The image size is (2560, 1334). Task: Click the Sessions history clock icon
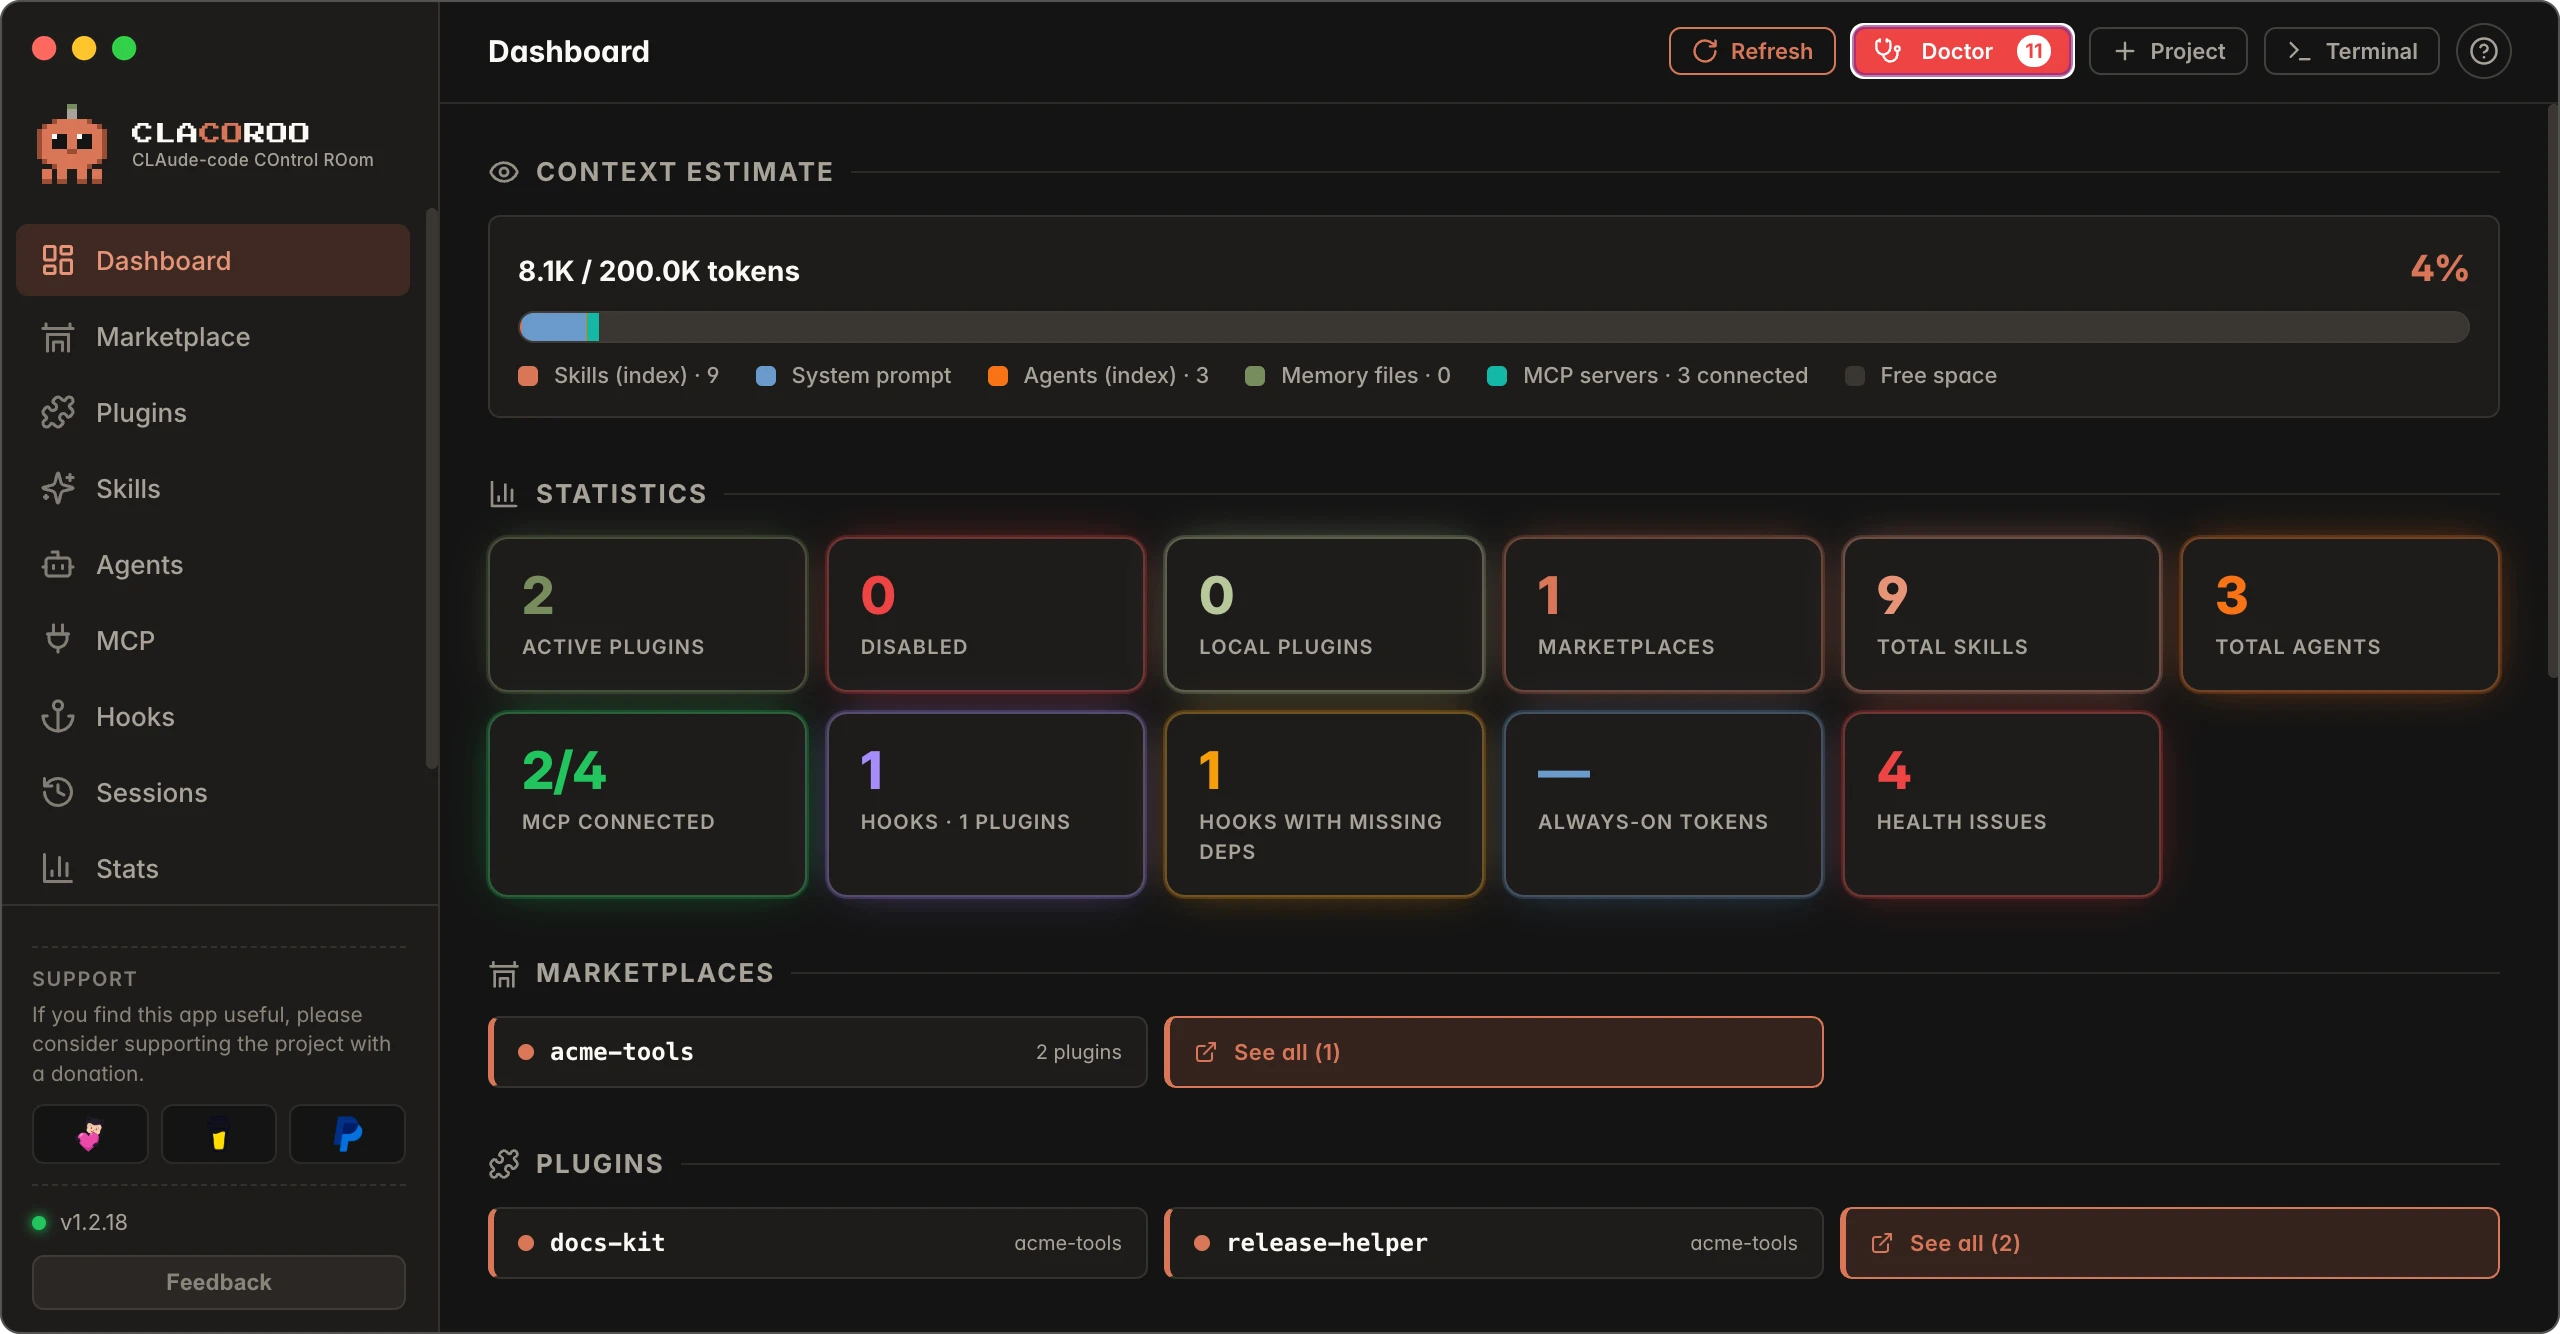[58, 792]
